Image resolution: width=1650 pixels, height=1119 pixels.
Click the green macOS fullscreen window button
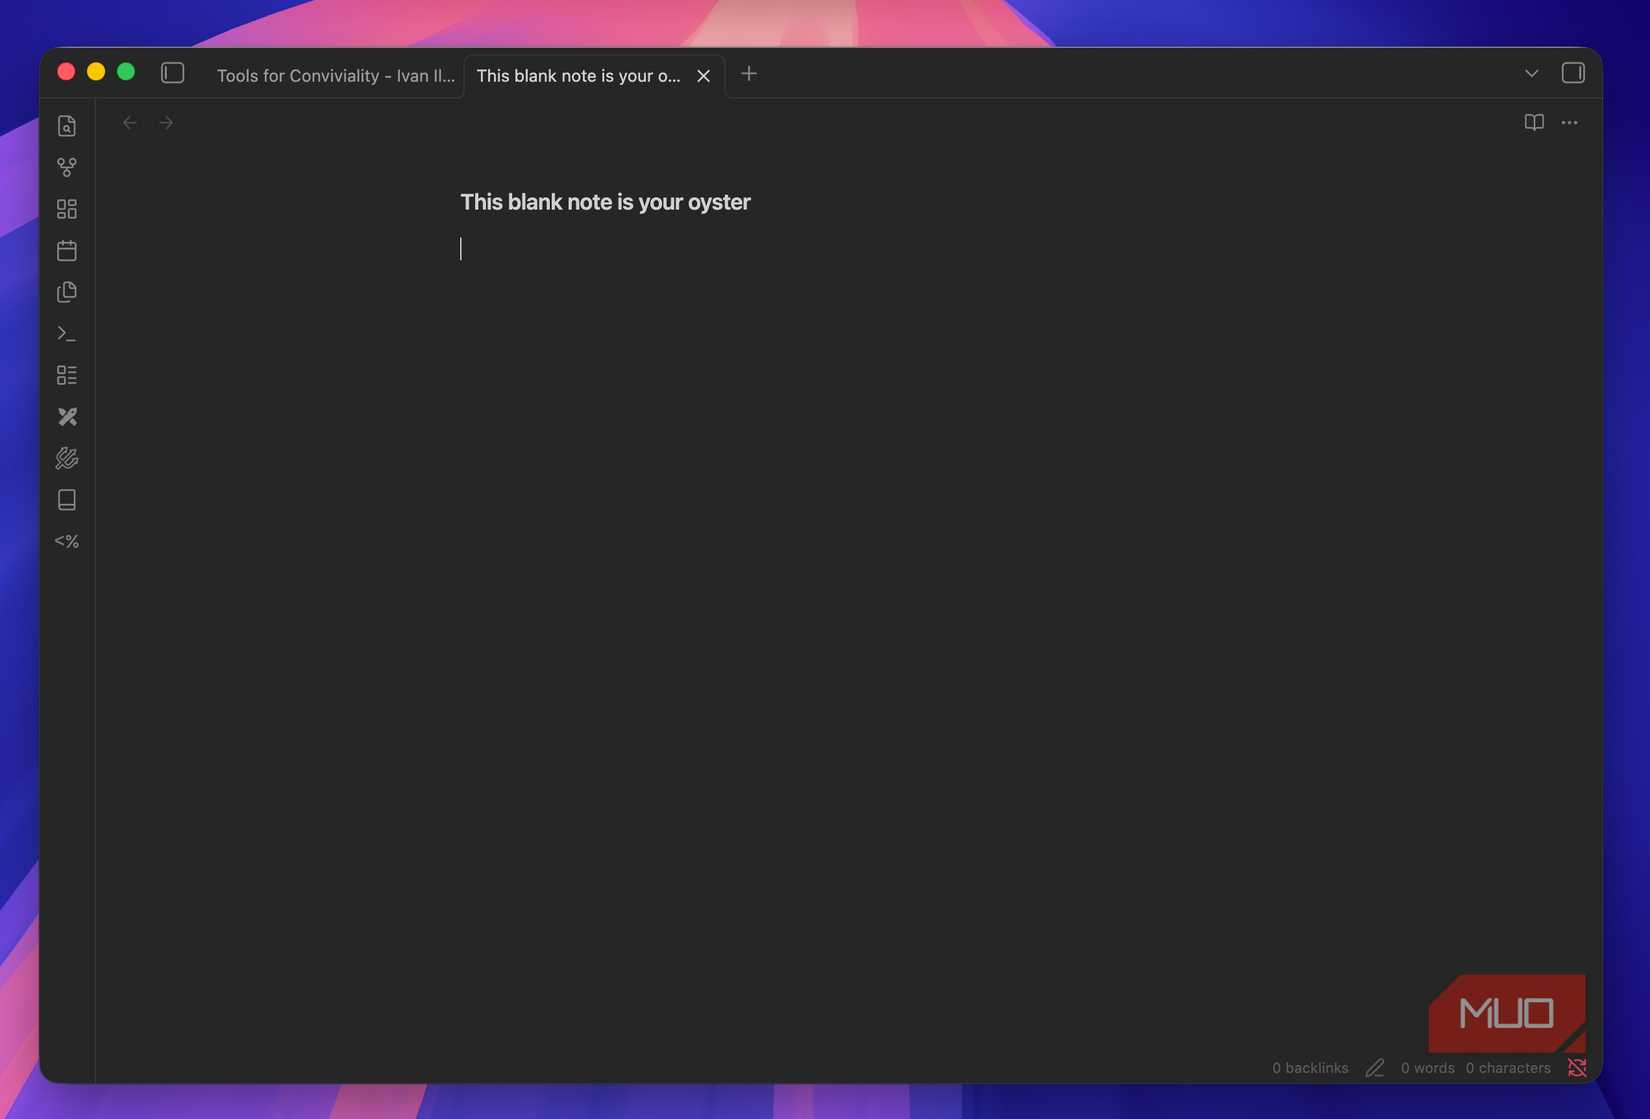(126, 71)
